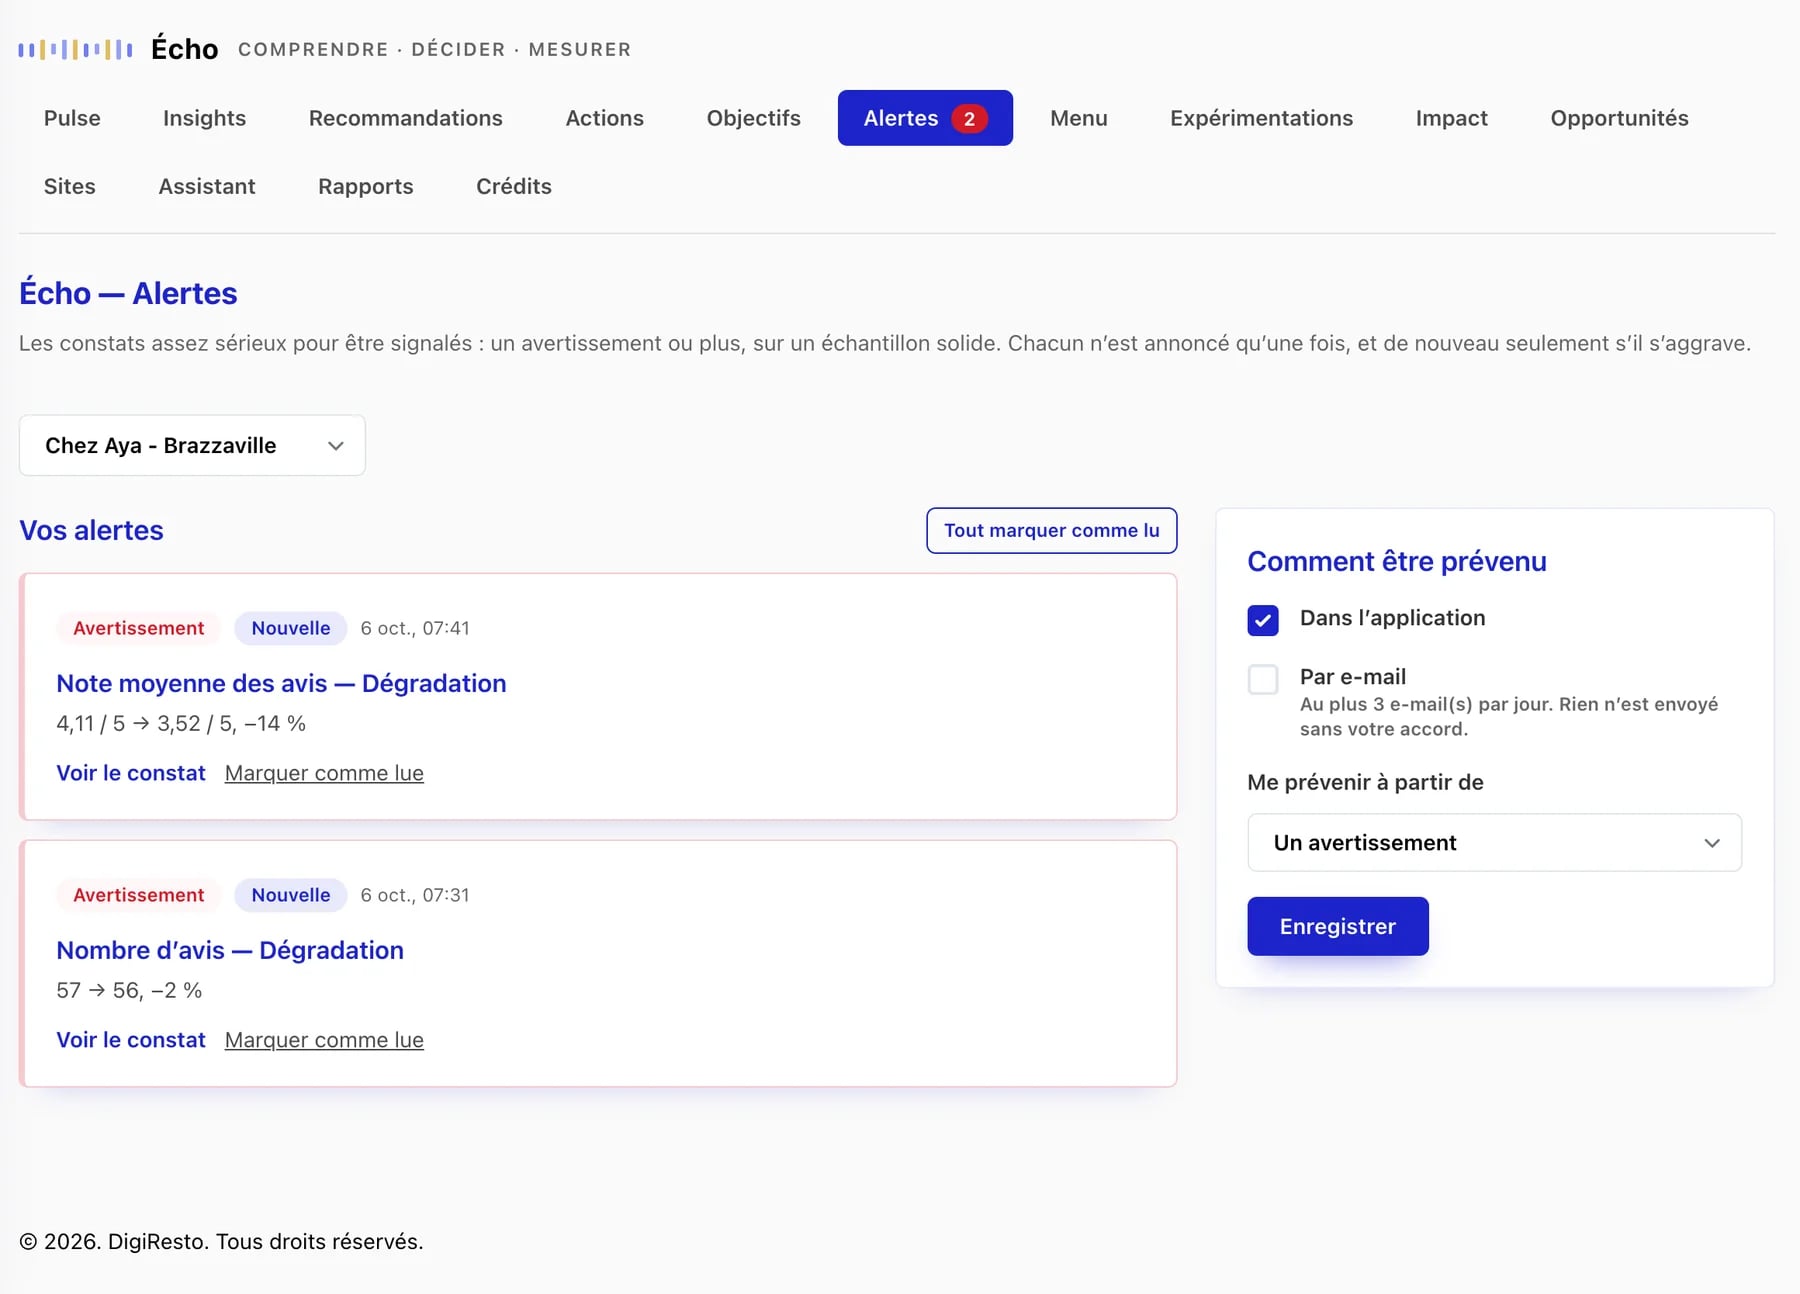Click the Avertissement tag on the 07:31 alert
This screenshot has width=1800, height=1294.
pyautogui.click(x=139, y=895)
